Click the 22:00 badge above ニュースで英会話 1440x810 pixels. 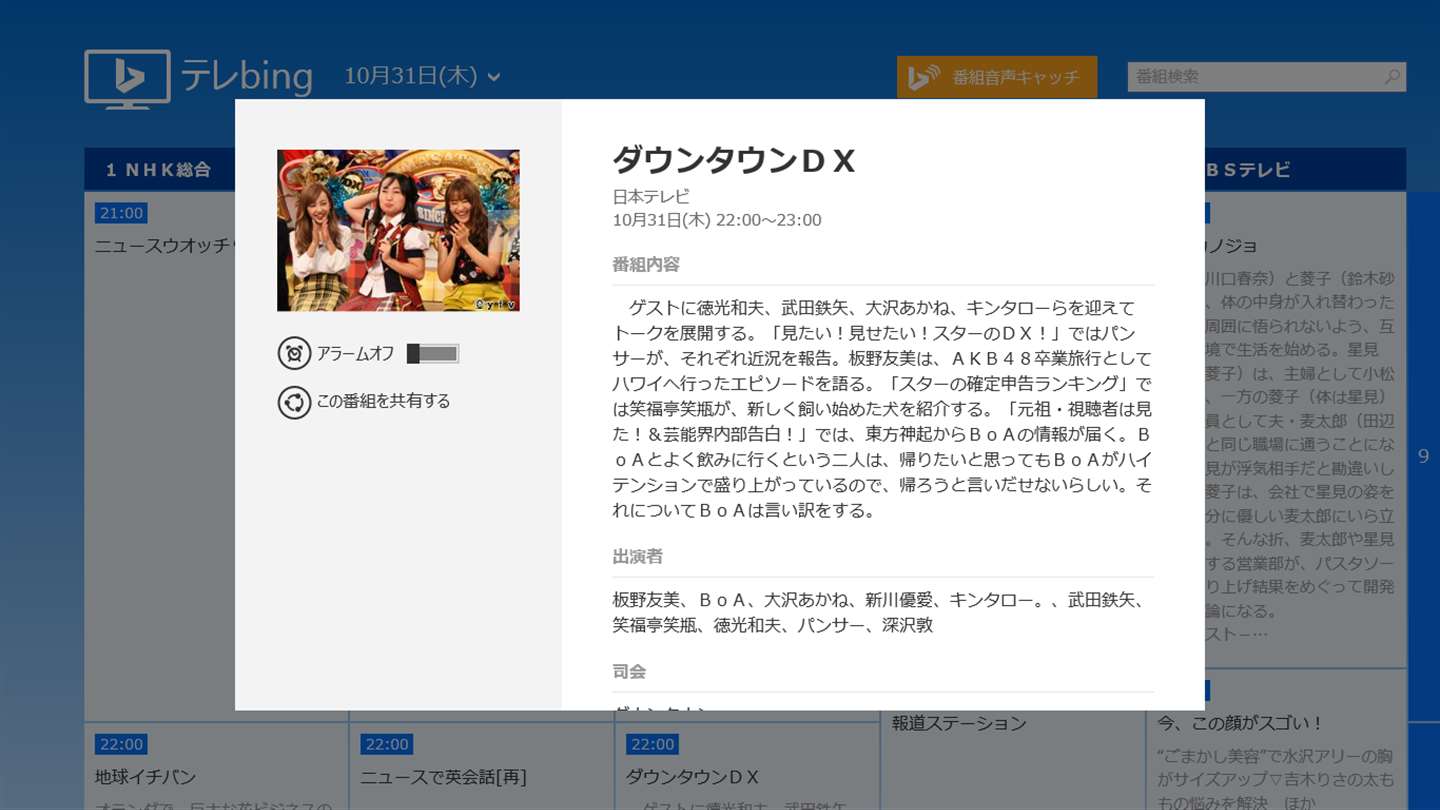pyautogui.click(x=387, y=744)
